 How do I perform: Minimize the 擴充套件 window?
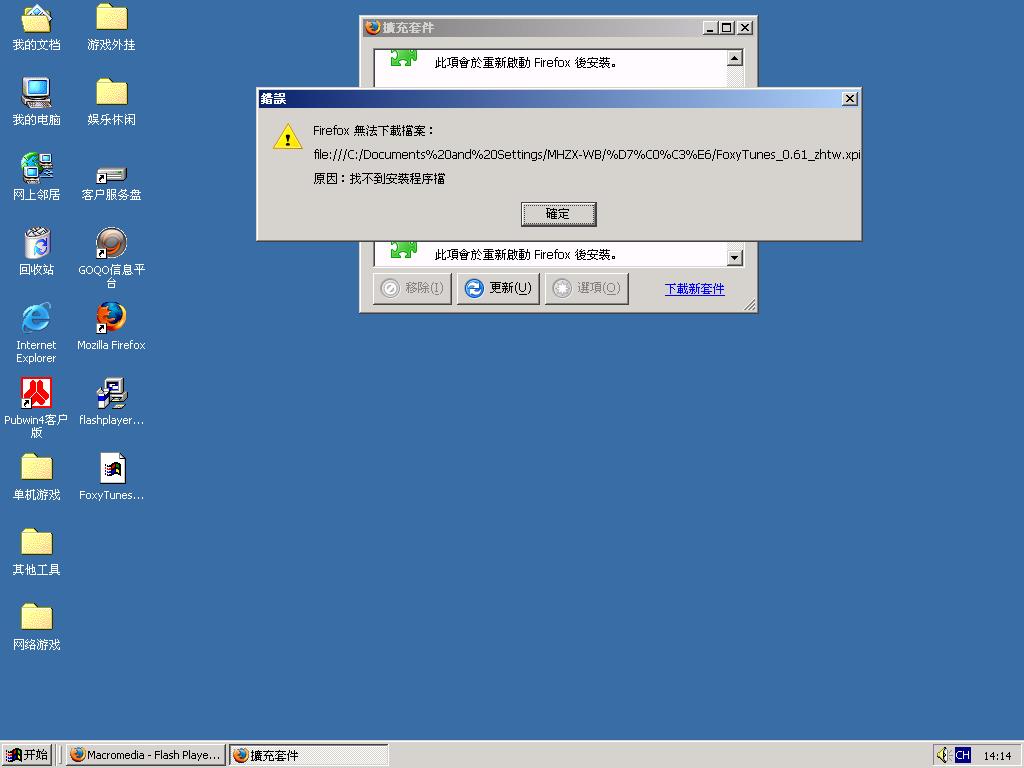[x=710, y=27]
